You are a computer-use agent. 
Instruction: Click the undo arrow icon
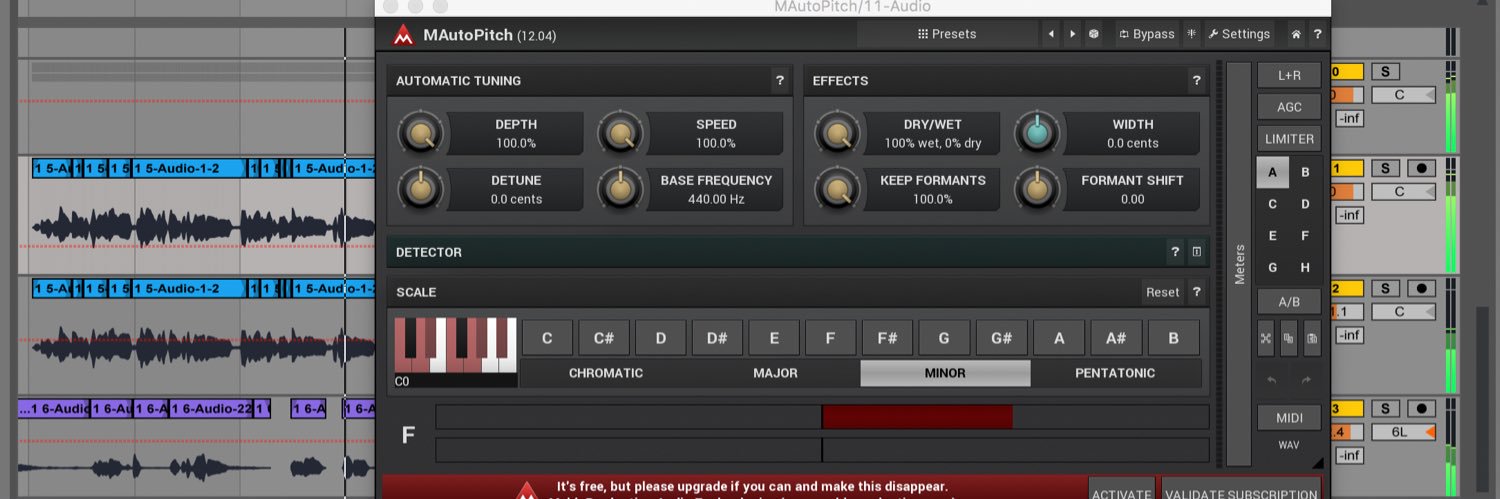tap(1272, 380)
